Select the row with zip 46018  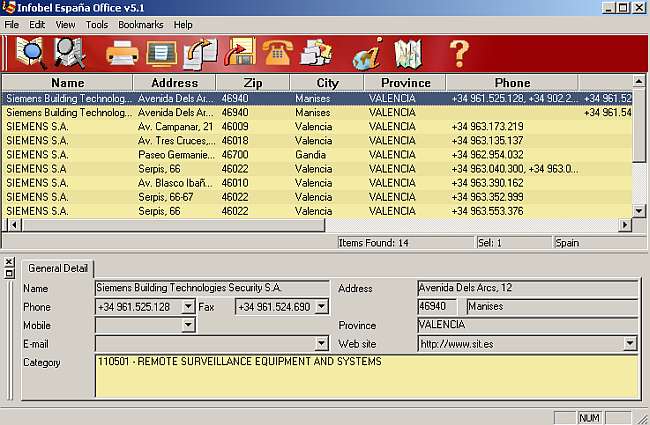[x=317, y=141]
